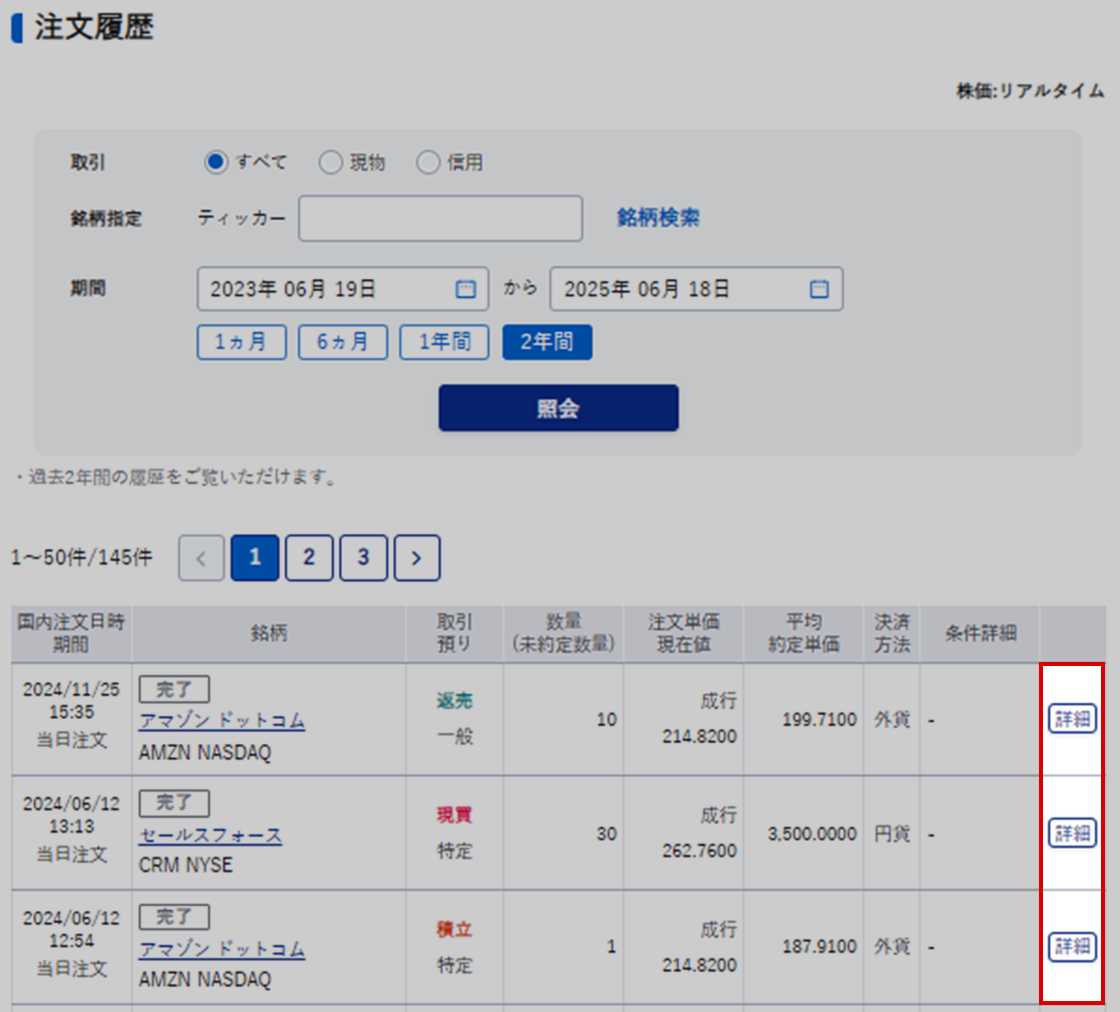Select 現物 radio button

click(330, 163)
